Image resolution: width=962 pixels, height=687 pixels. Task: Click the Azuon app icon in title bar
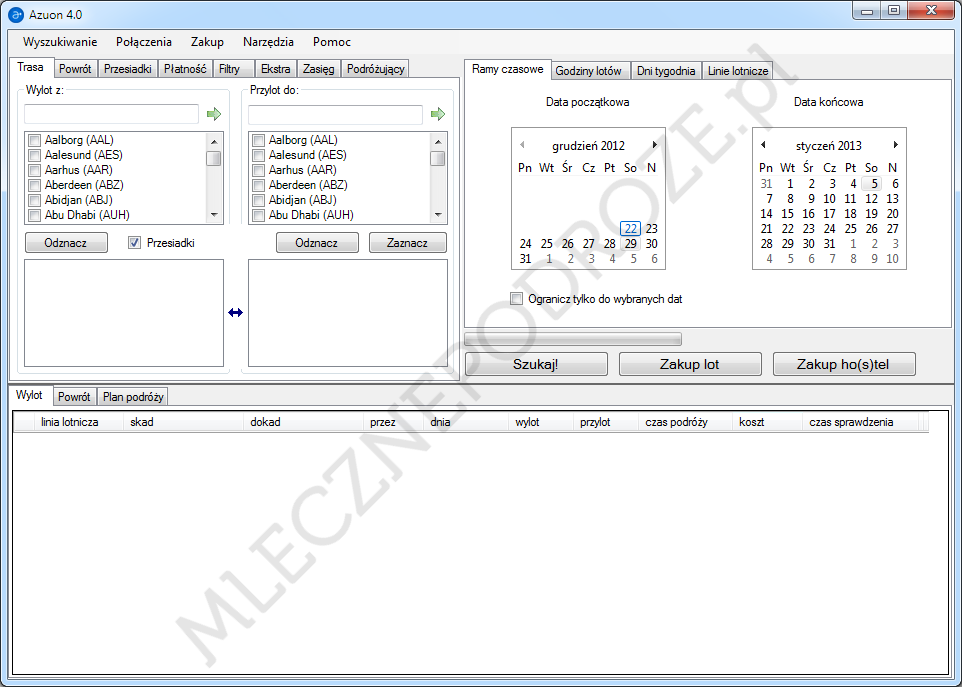pos(16,14)
